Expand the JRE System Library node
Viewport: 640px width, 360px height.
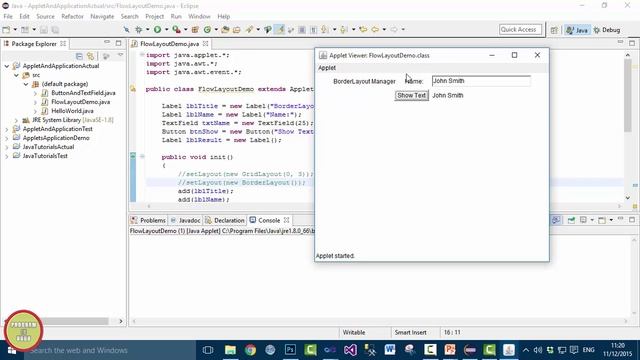coord(16,120)
